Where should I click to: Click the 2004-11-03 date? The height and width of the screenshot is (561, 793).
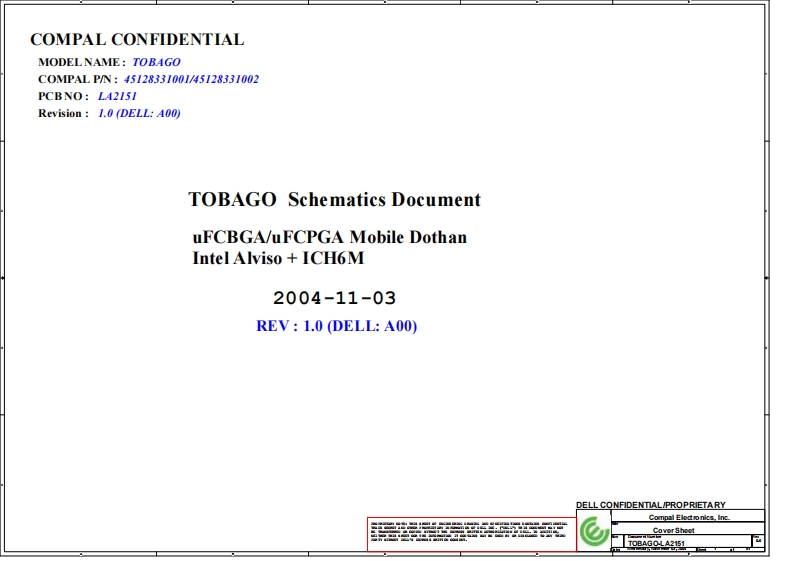point(334,298)
